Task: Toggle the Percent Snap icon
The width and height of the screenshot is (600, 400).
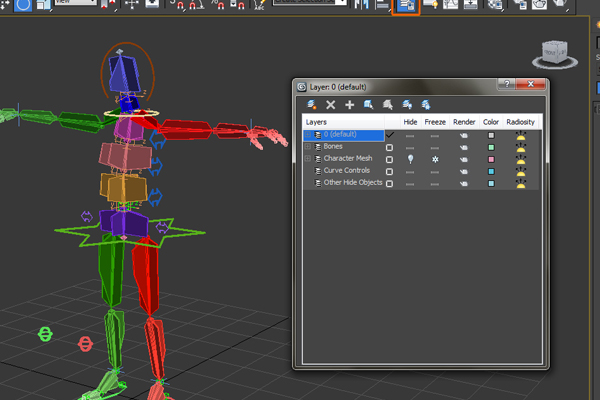Action: (218, 5)
